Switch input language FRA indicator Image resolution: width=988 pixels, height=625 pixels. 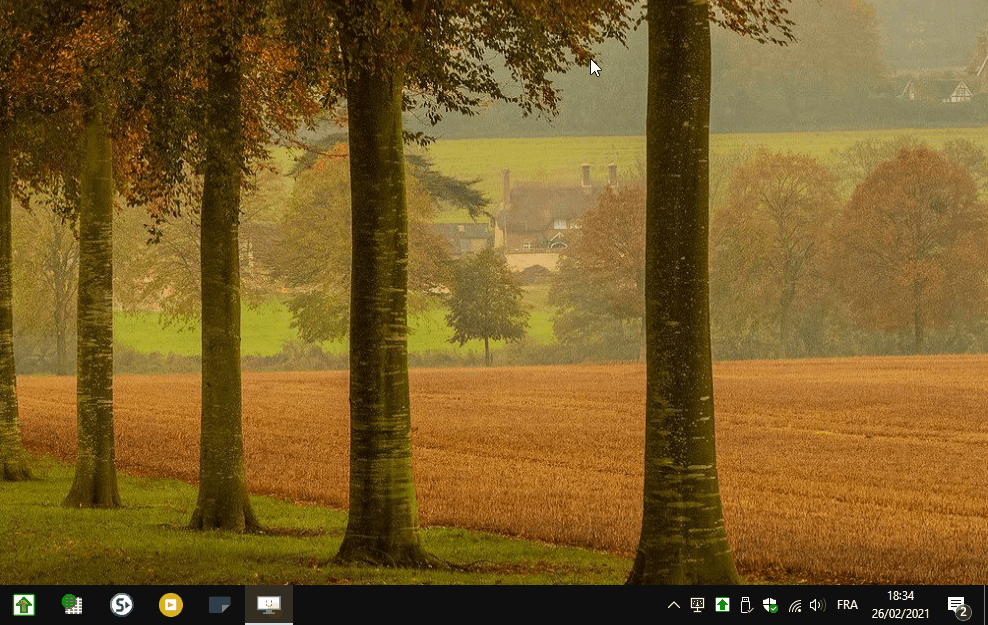click(847, 605)
